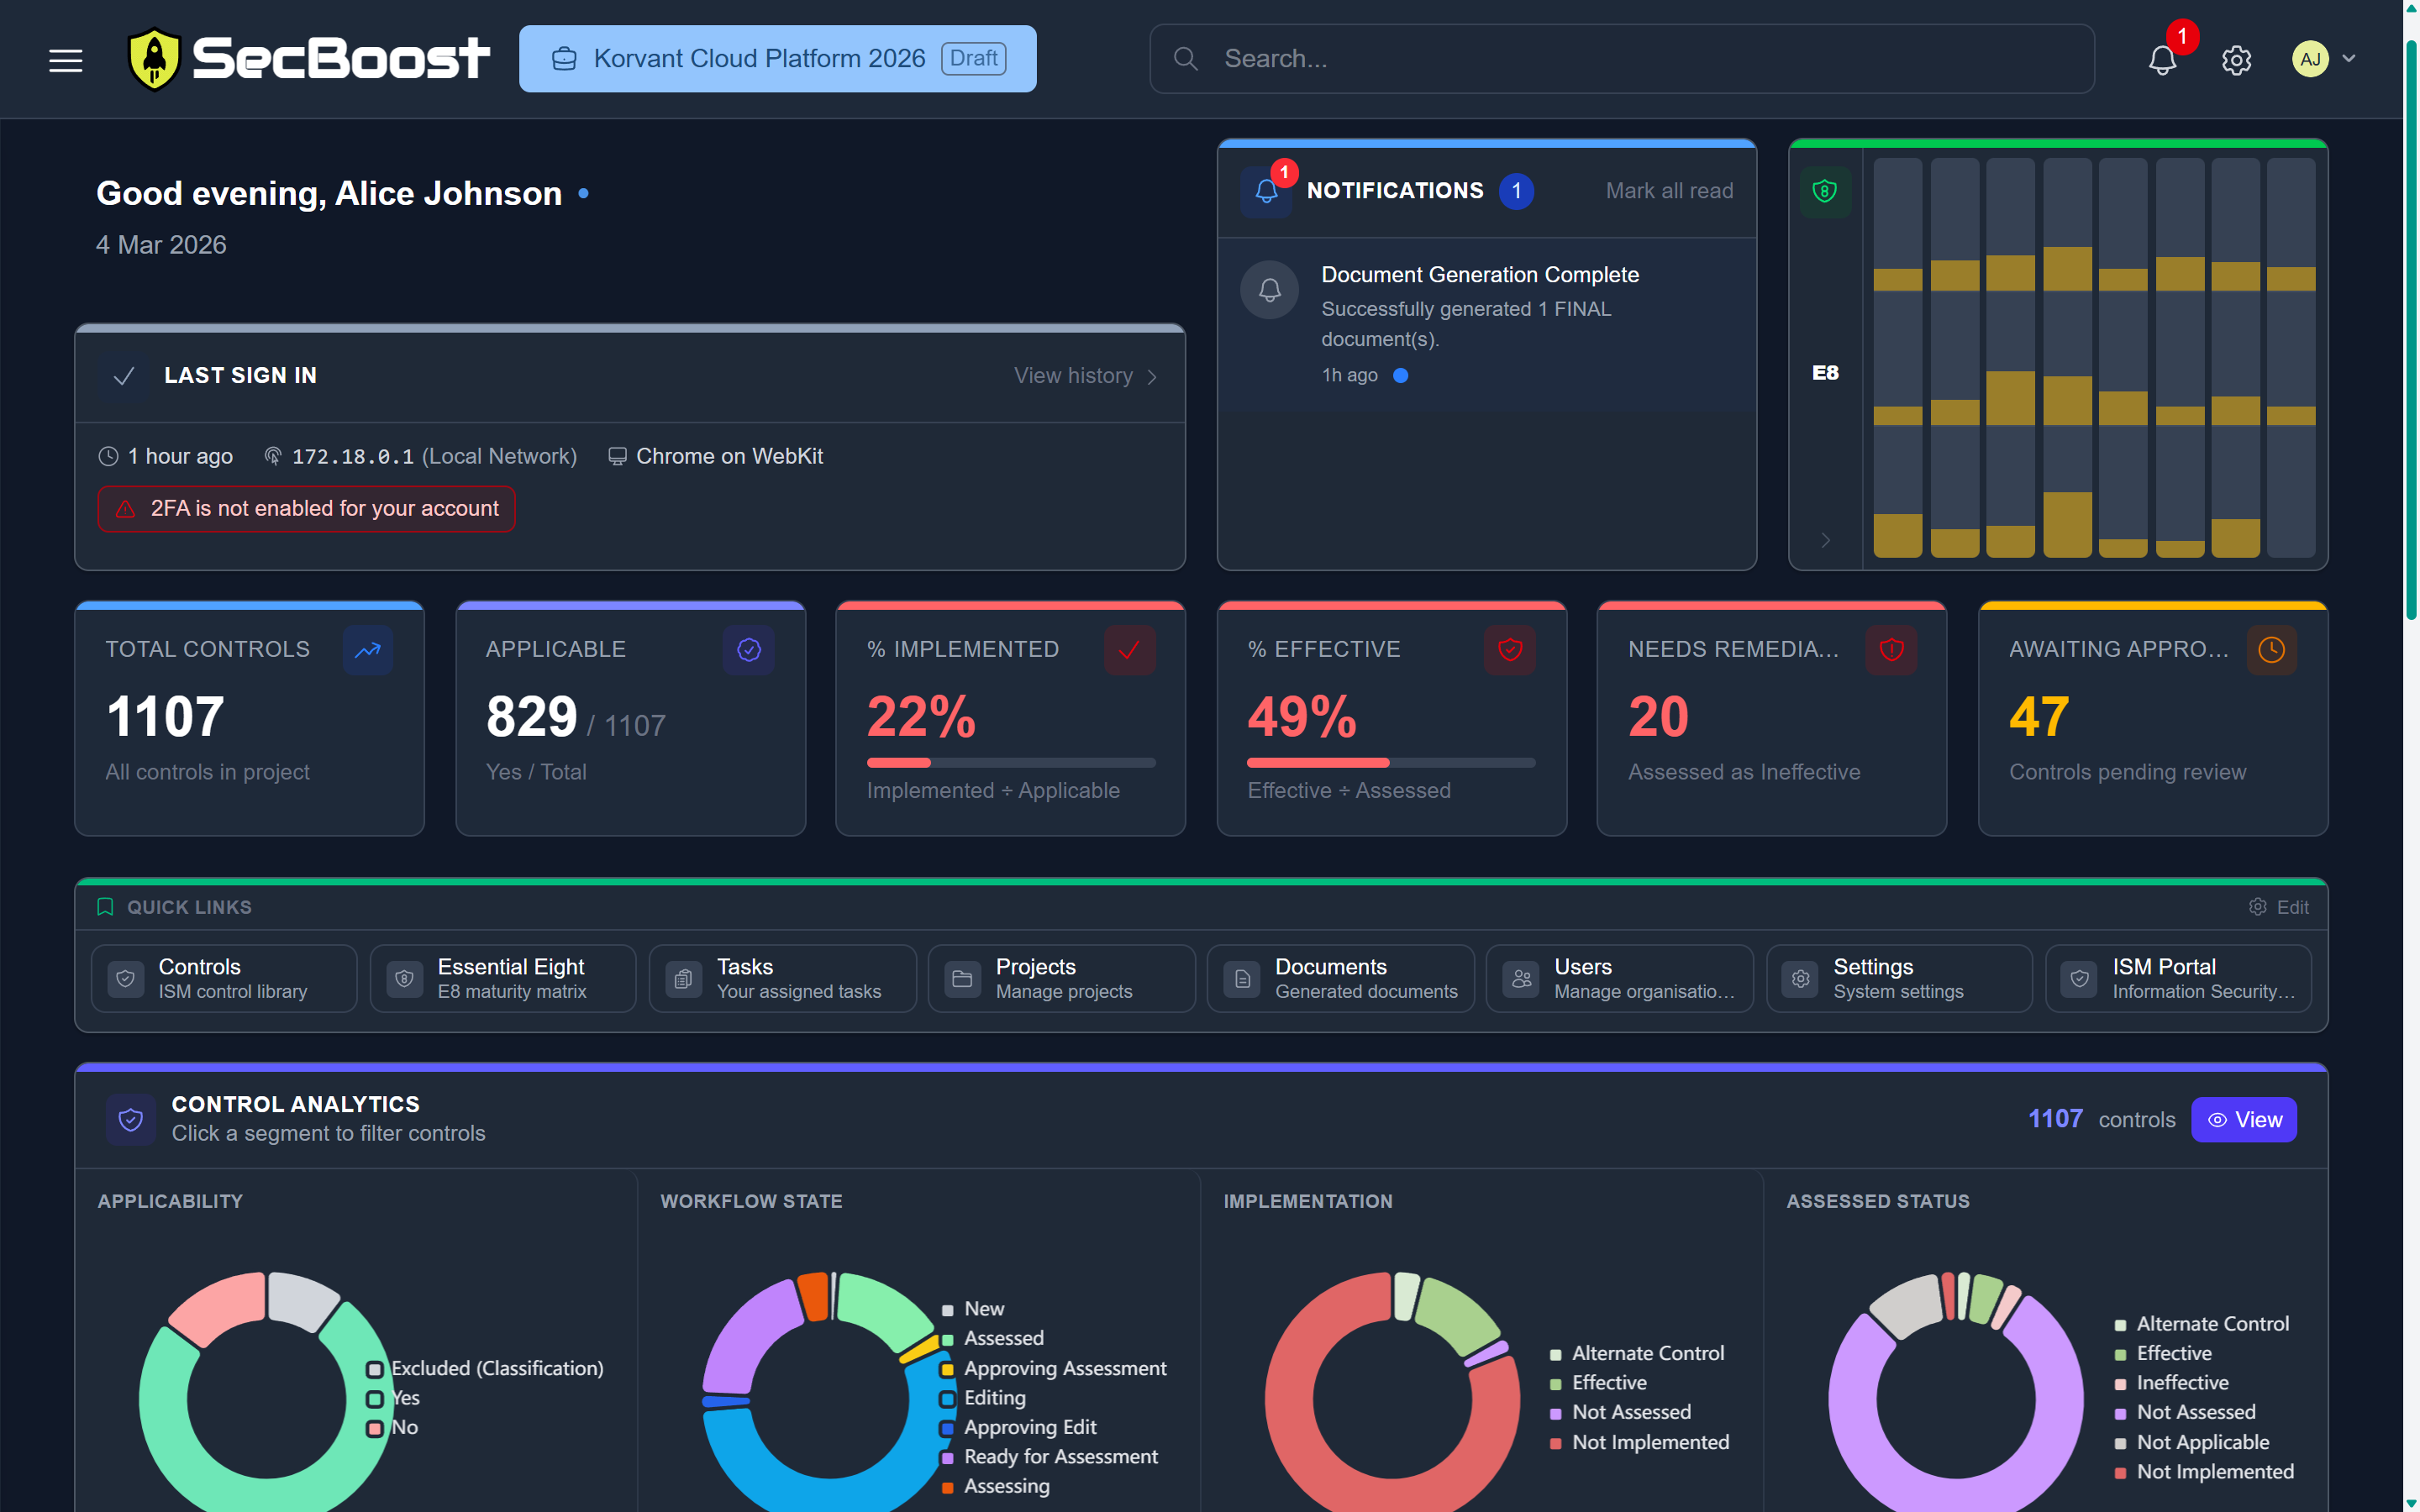This screenshot has width=2420, height=1512.
Task: Open the hamburger navigation menu
Action: point(66,60)
